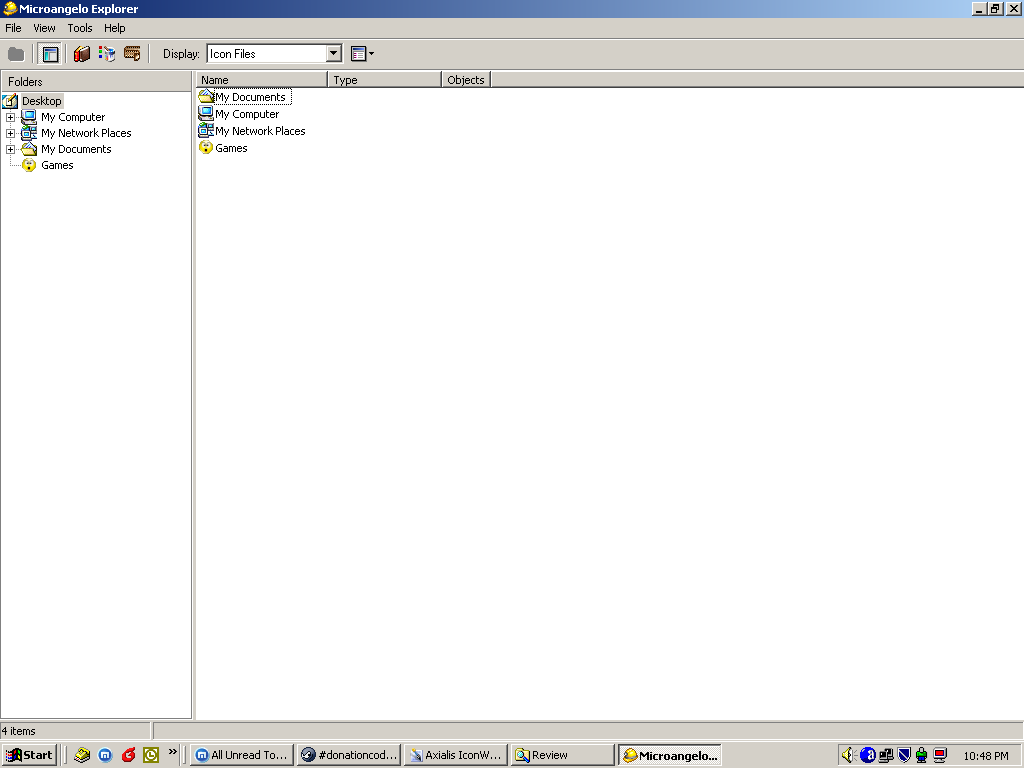Open the Tools menu

(80, 28)
